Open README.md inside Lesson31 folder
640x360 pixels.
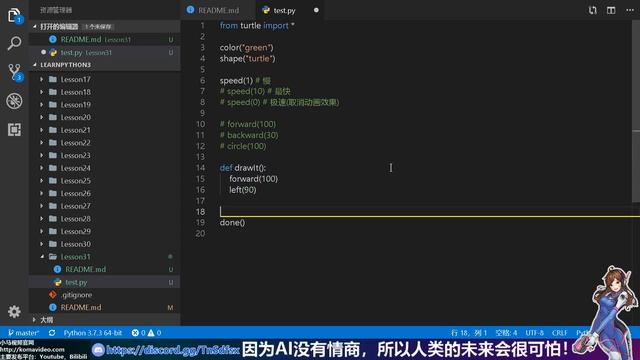[104, 269]
